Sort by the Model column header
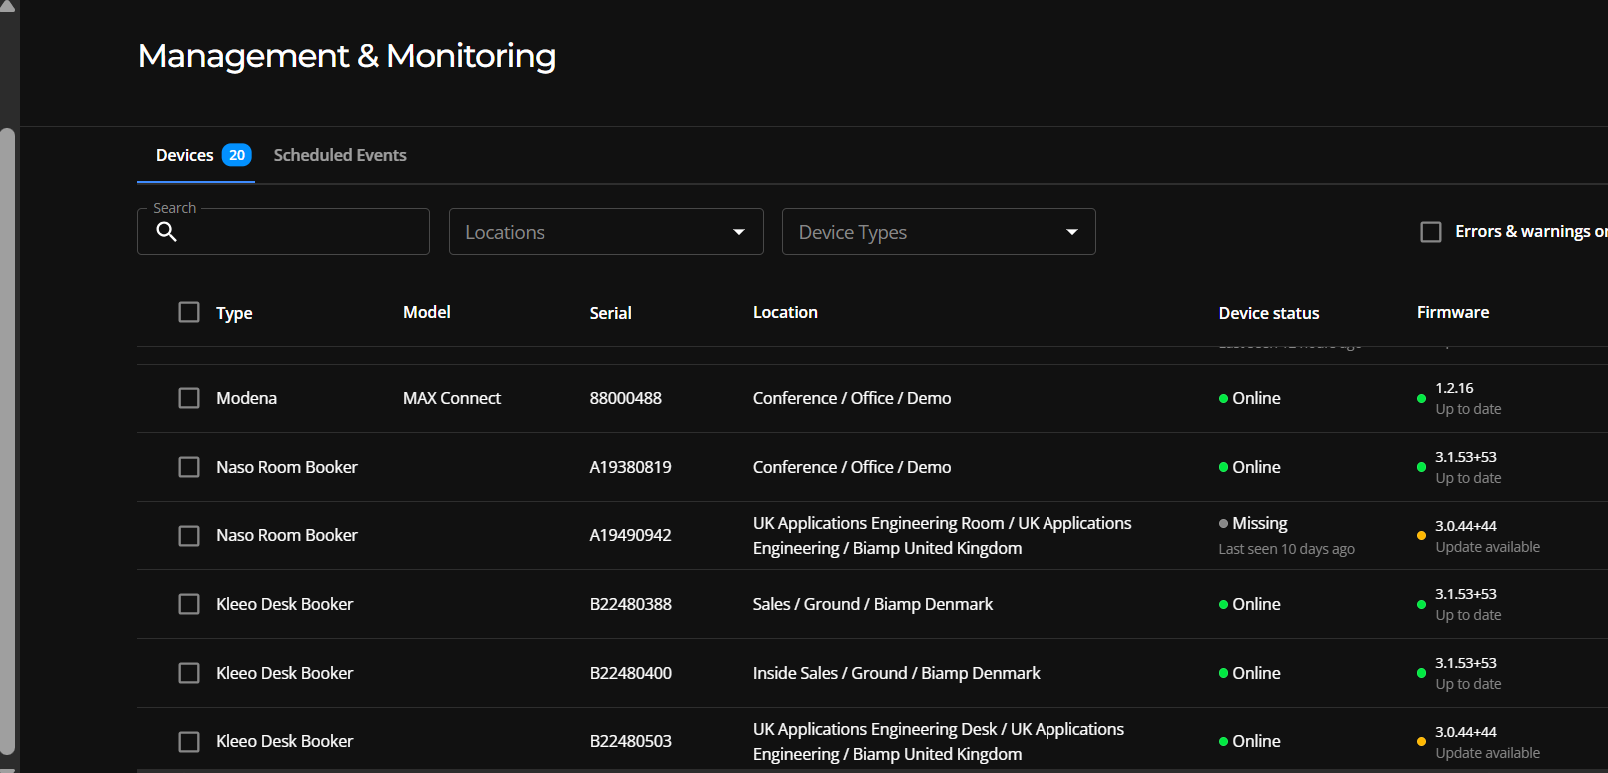 tap(427, 312)
